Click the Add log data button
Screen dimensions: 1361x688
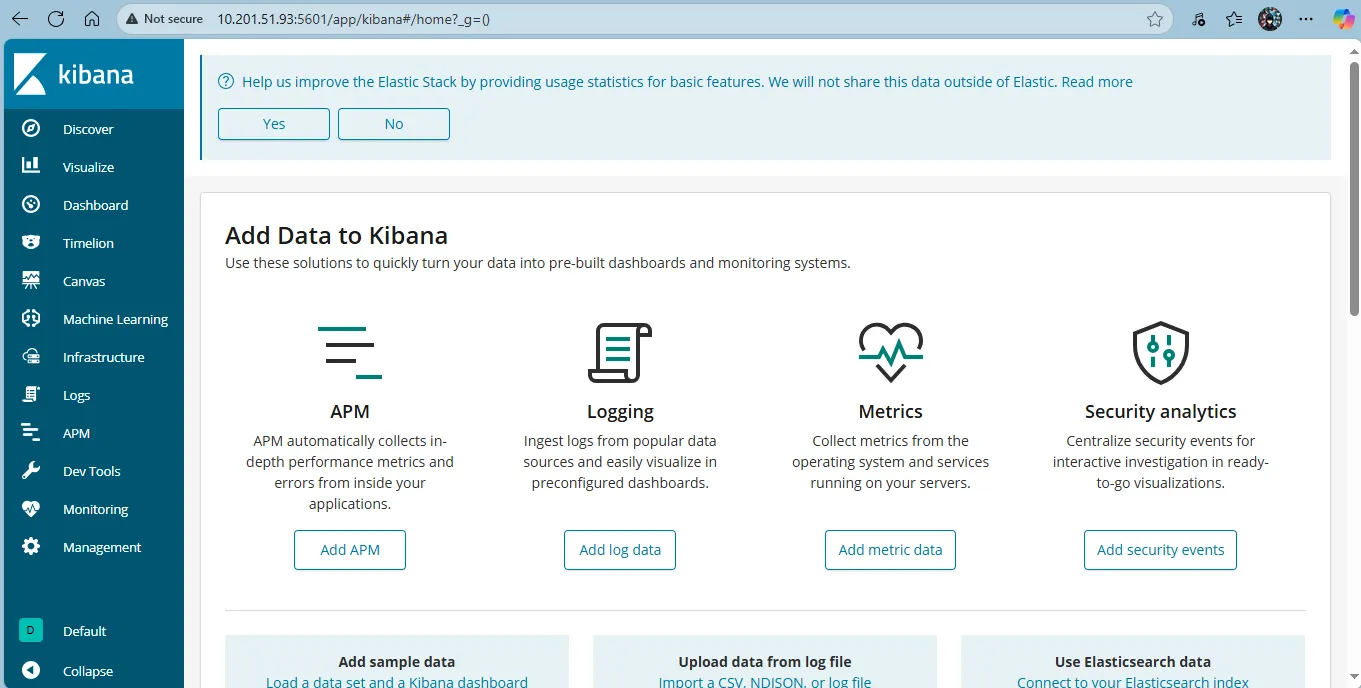click(620, 550)
